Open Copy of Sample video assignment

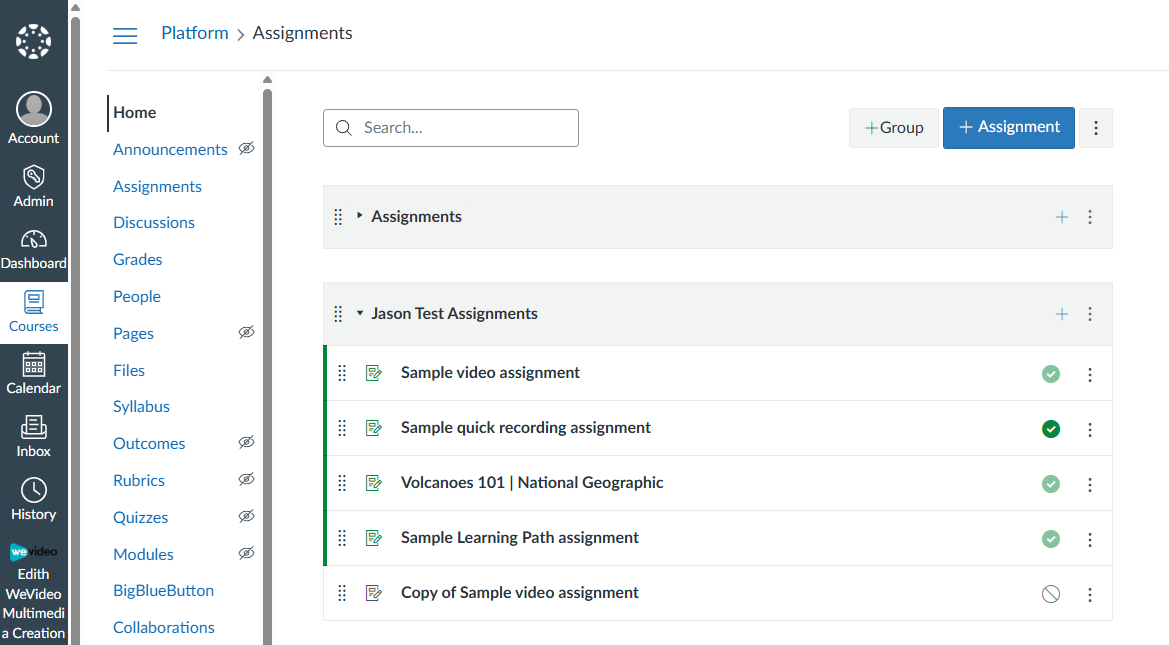point(520,593)
